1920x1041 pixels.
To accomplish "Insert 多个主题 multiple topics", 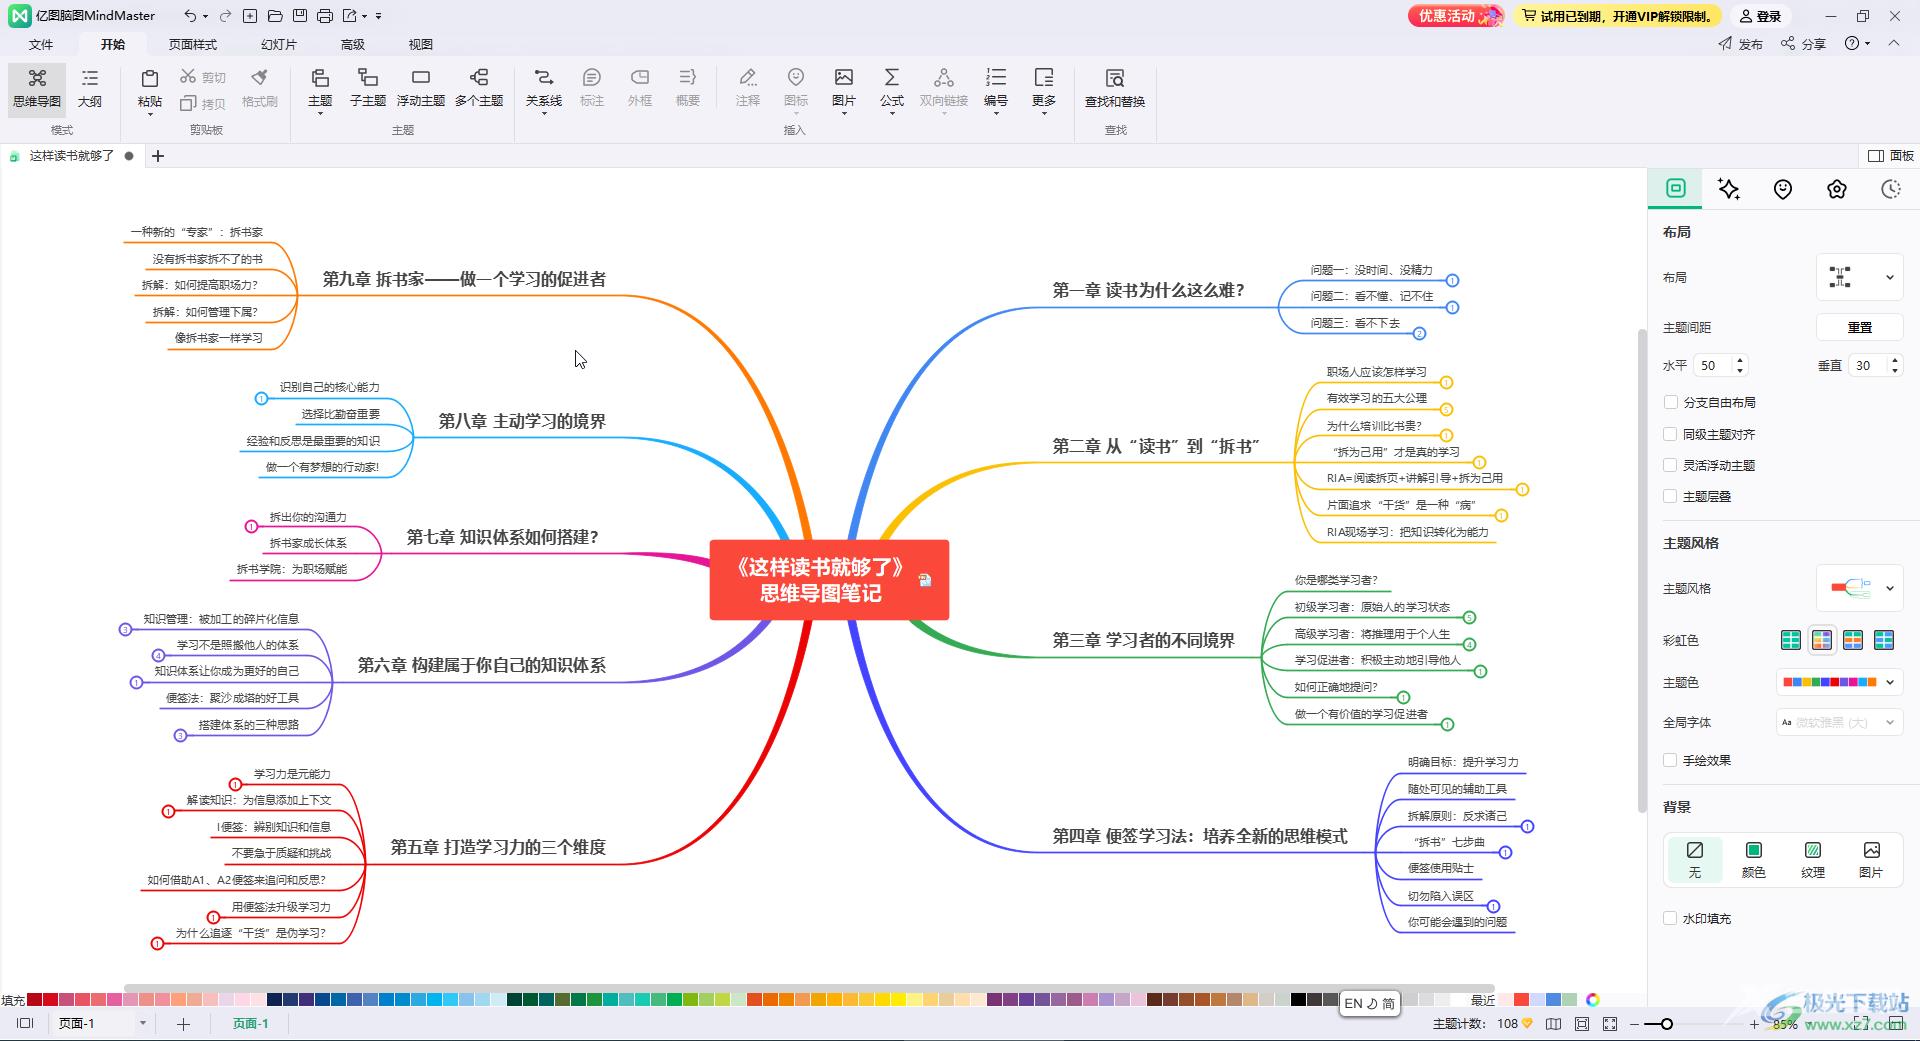I will [x=479, y=88].
